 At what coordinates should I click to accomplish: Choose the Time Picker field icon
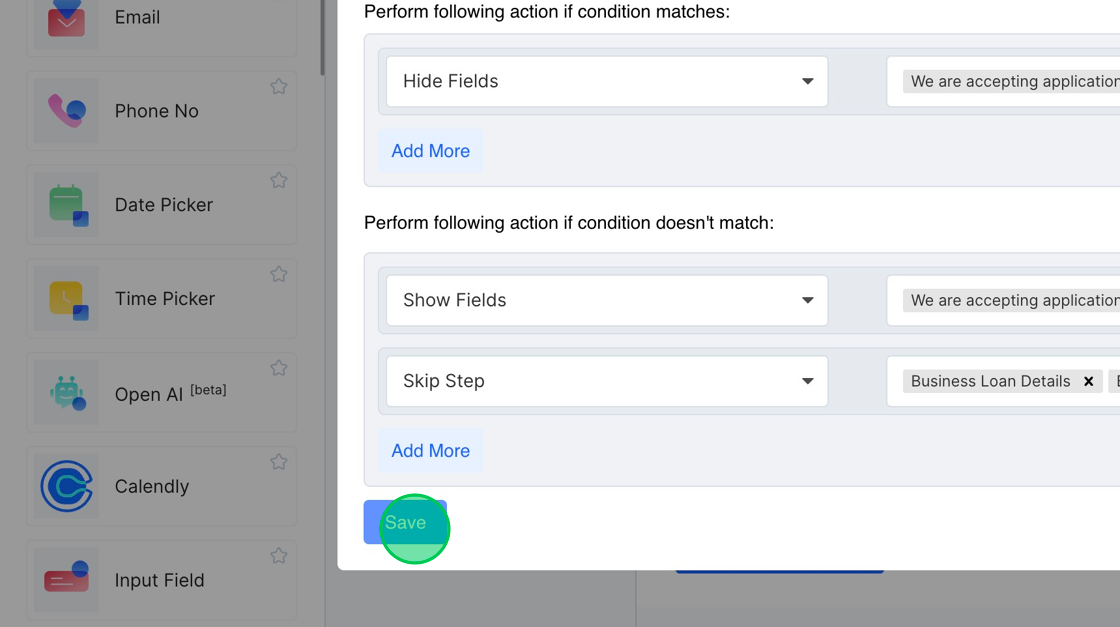pos(66,299)
